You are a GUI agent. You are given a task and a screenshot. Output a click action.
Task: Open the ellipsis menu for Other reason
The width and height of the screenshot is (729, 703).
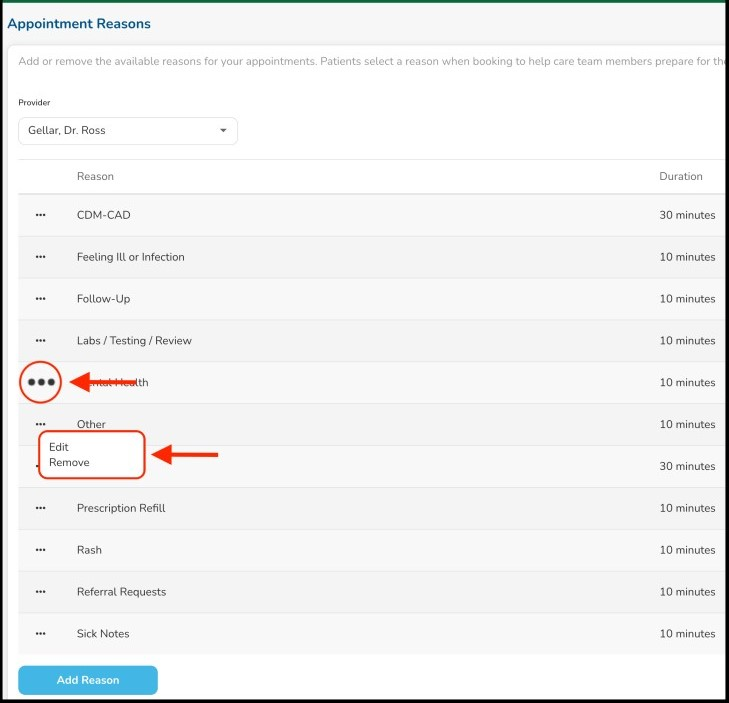41,424
